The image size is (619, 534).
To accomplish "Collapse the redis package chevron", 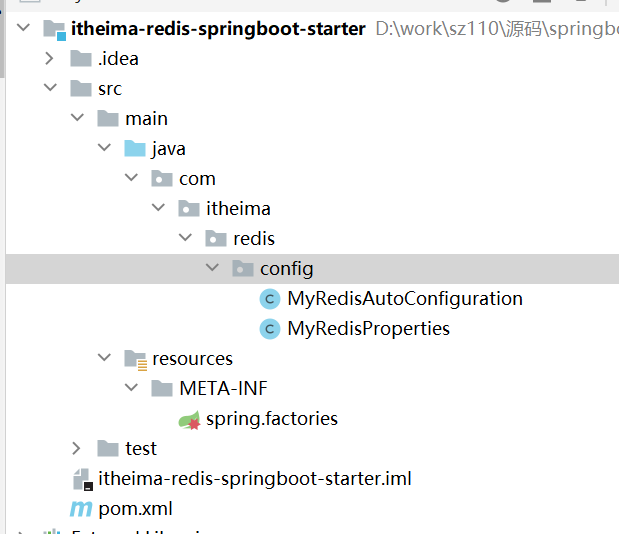I will pyautogui.click(x=185, y=239).
